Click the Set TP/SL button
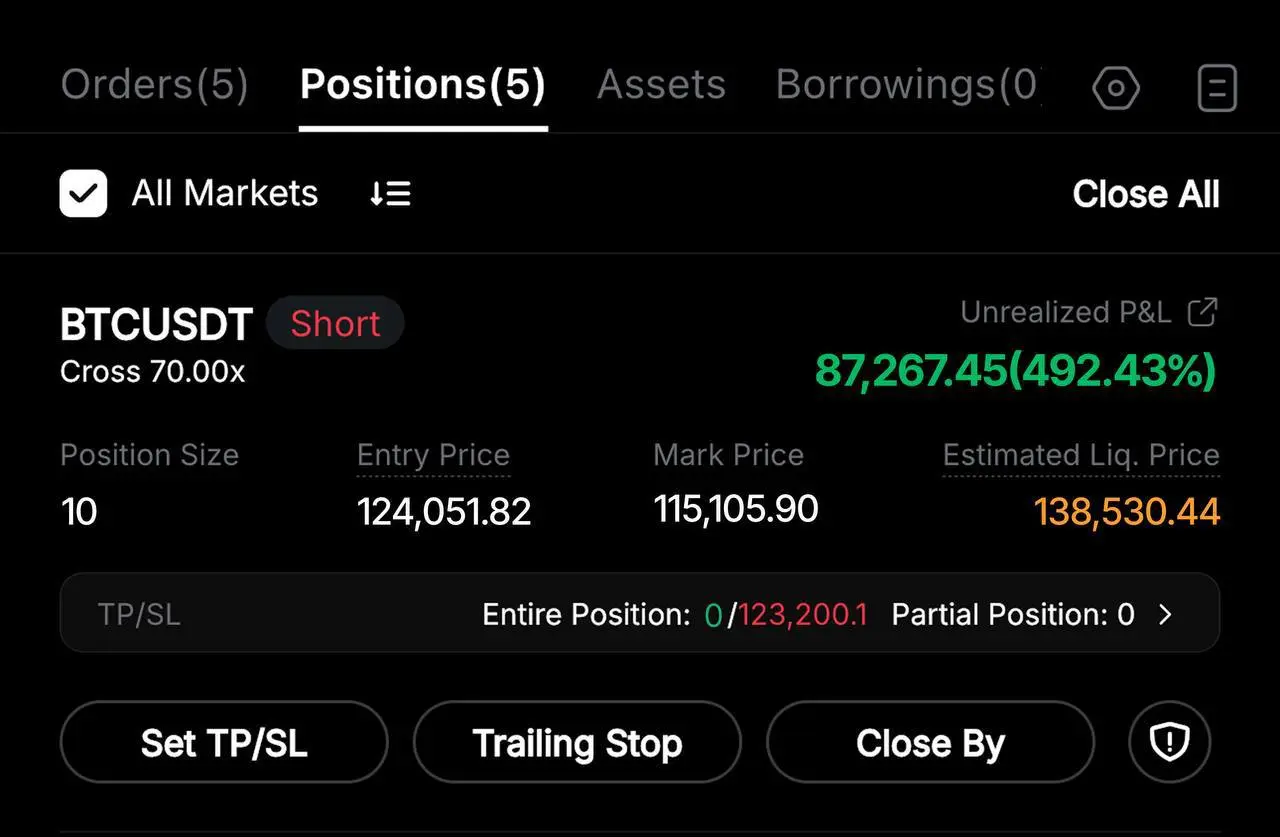Image resolution: width=1280 pixels, height=837 pixels. click(x=224, y=742)
